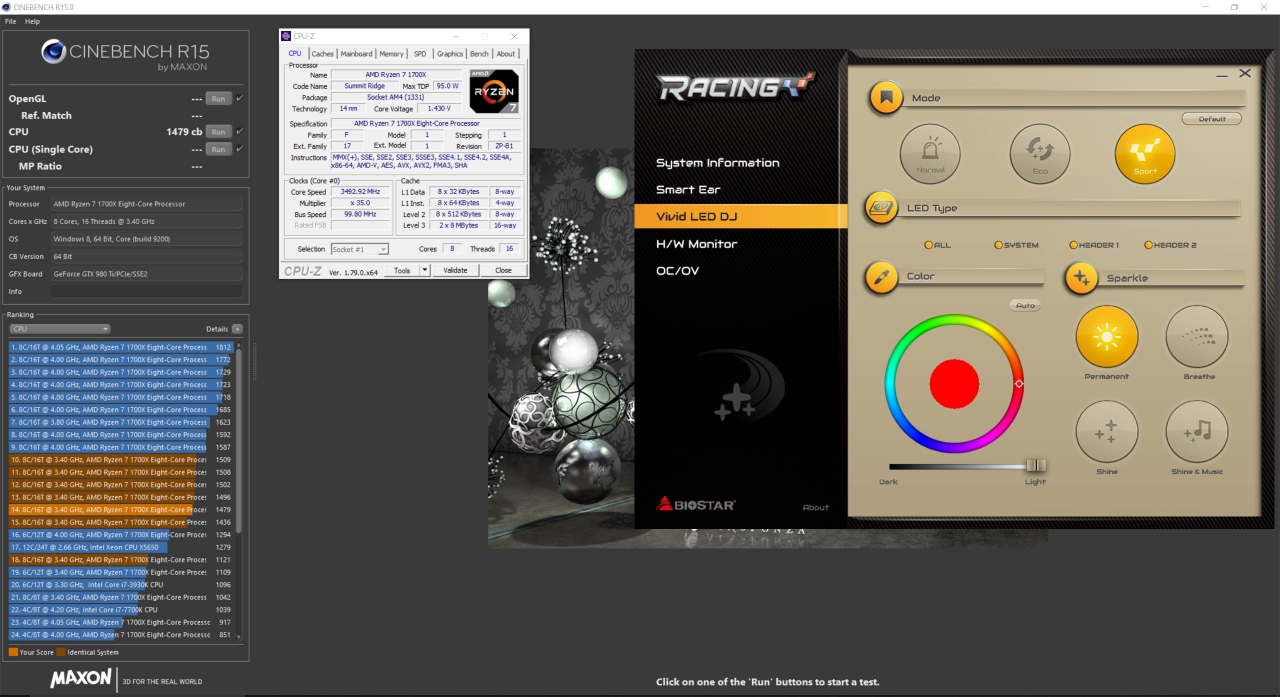Select the Eco mode icon
Viewport: 1280px width, 697px height.
pyautogui.click(x=1040, y=154)
